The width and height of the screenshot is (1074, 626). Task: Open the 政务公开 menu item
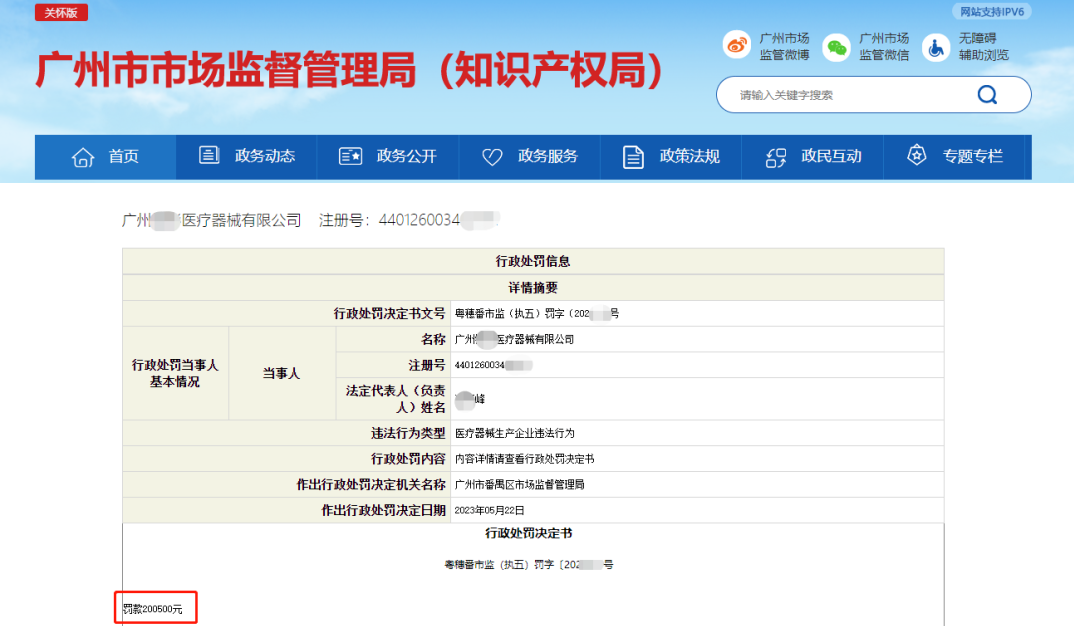[406, 157]
